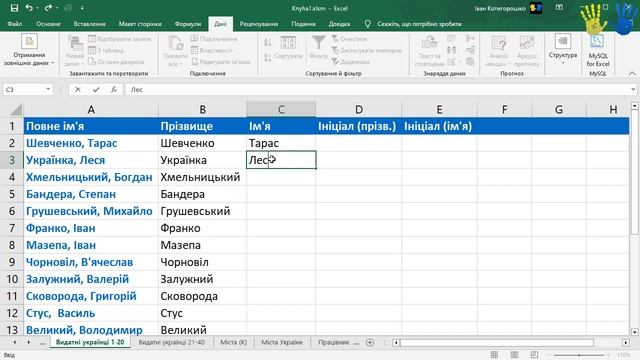Click the Підключення command
This screenshot has height=360, width=640.
(214, 39)
